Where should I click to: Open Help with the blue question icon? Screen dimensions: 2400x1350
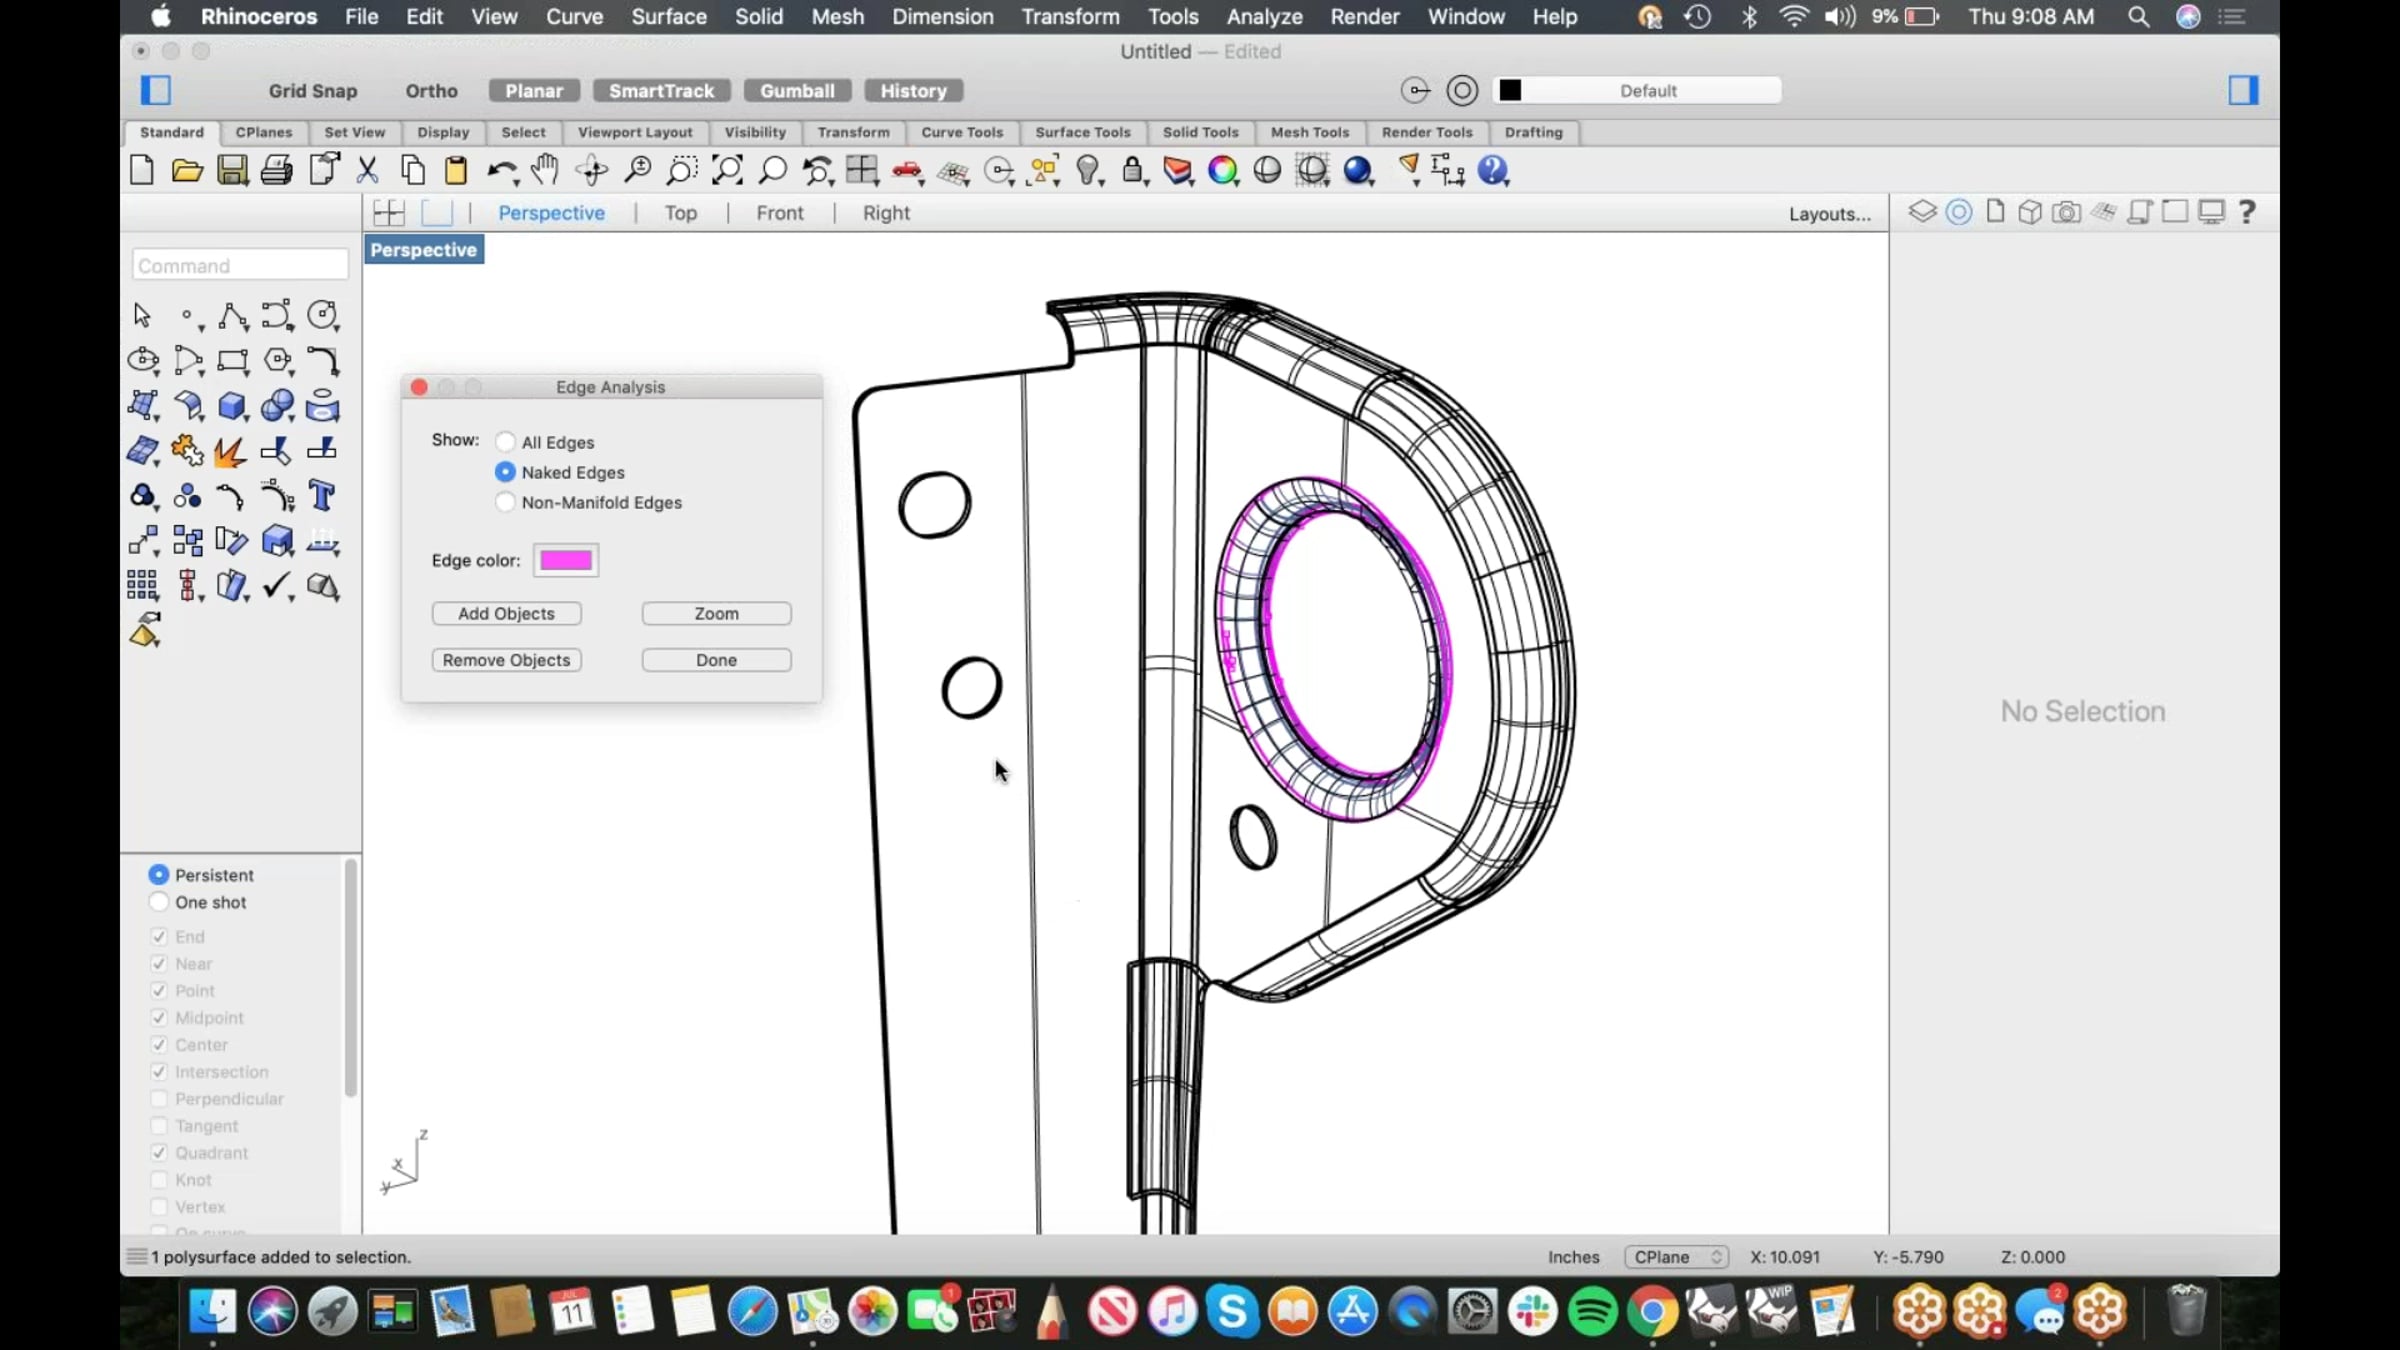(1493, 171)
